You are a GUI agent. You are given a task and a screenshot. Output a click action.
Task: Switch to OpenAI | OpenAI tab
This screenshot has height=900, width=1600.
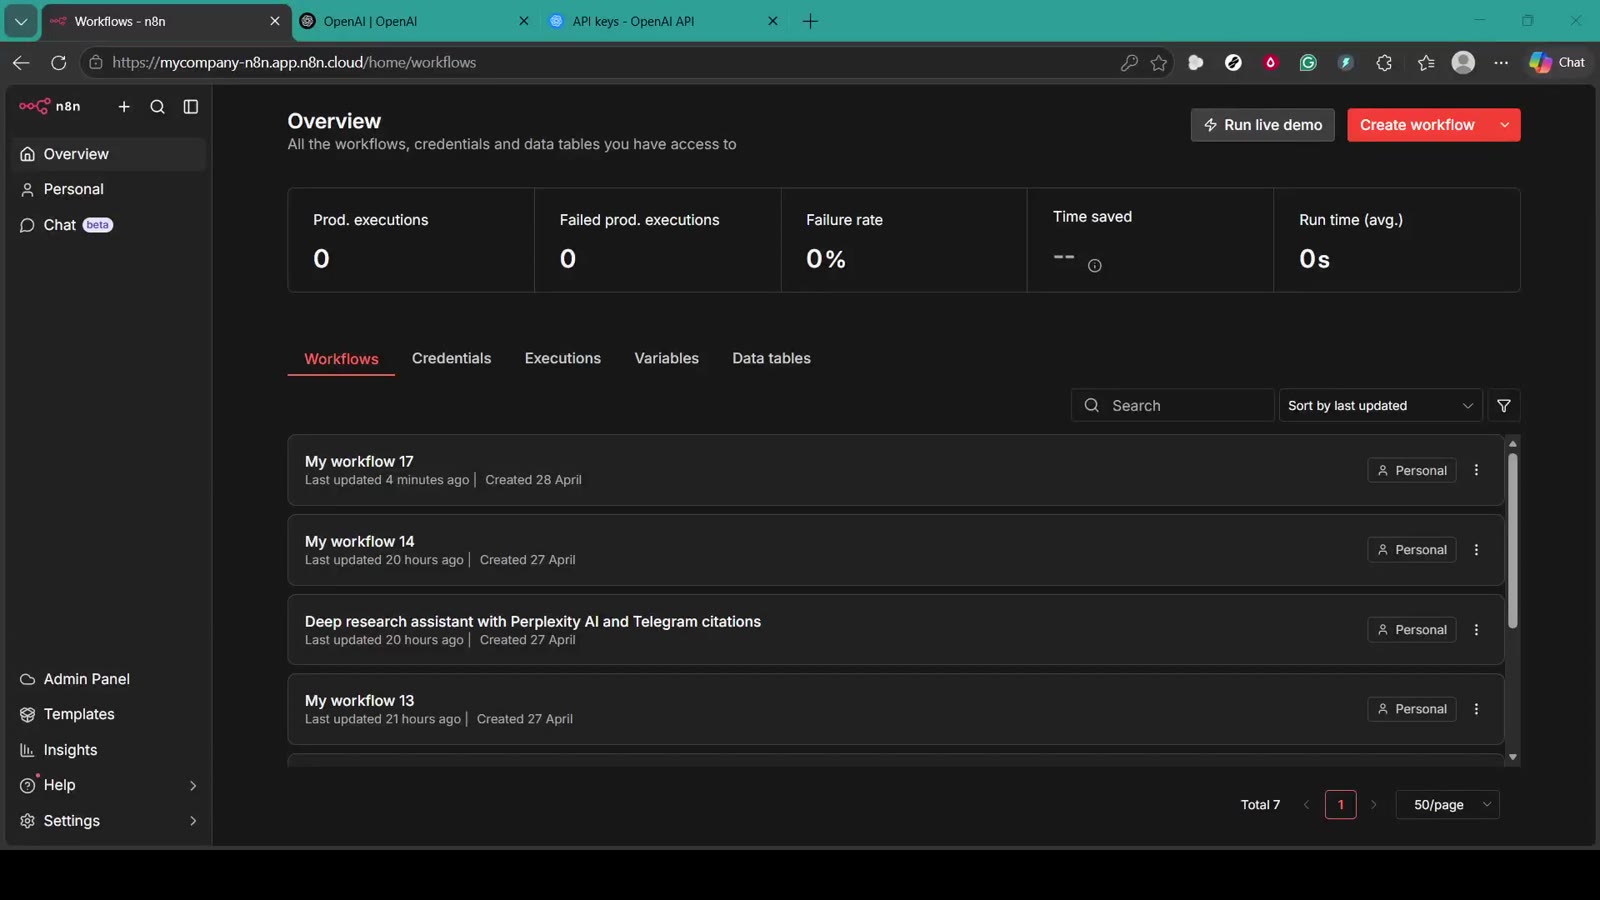[415, 21]
